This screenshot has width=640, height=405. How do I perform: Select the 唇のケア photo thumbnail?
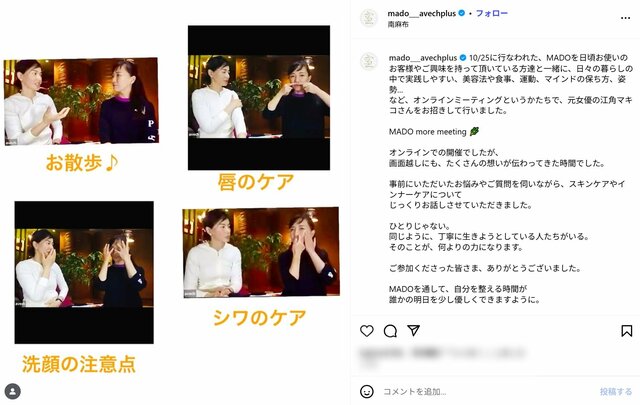point(259,98)
